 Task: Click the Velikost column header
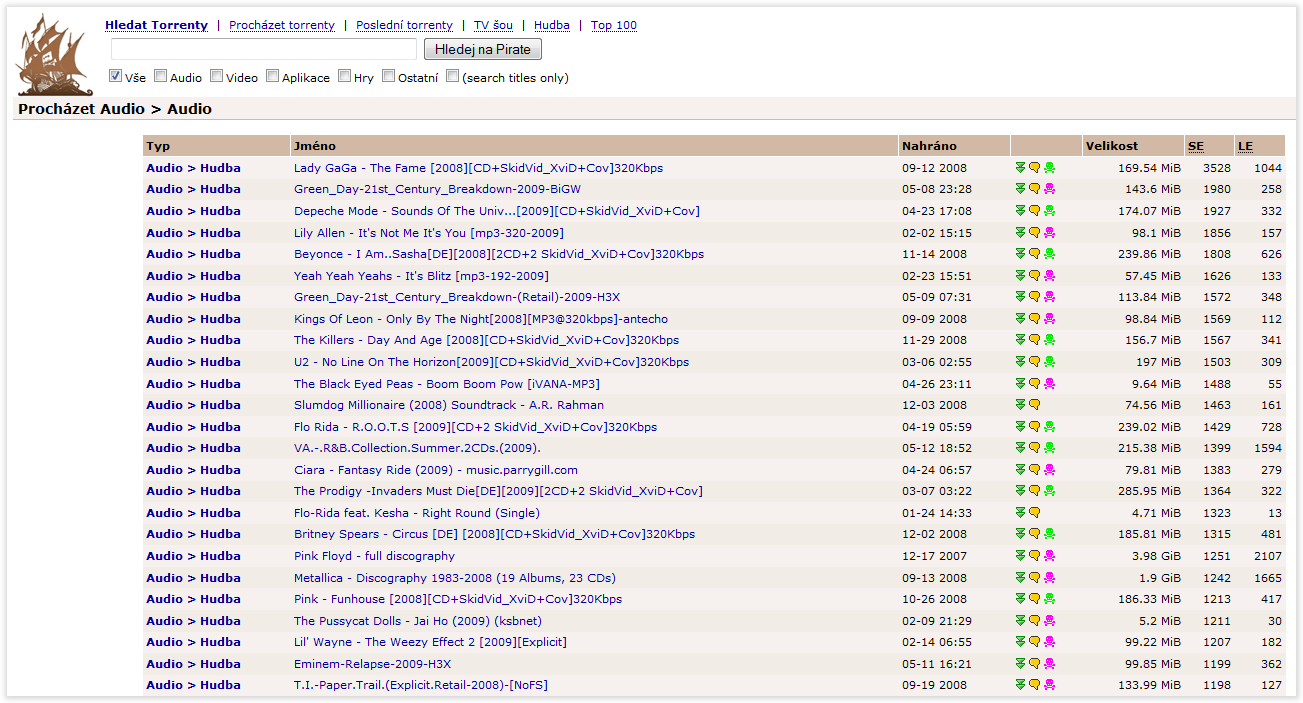click(1112, 146)
